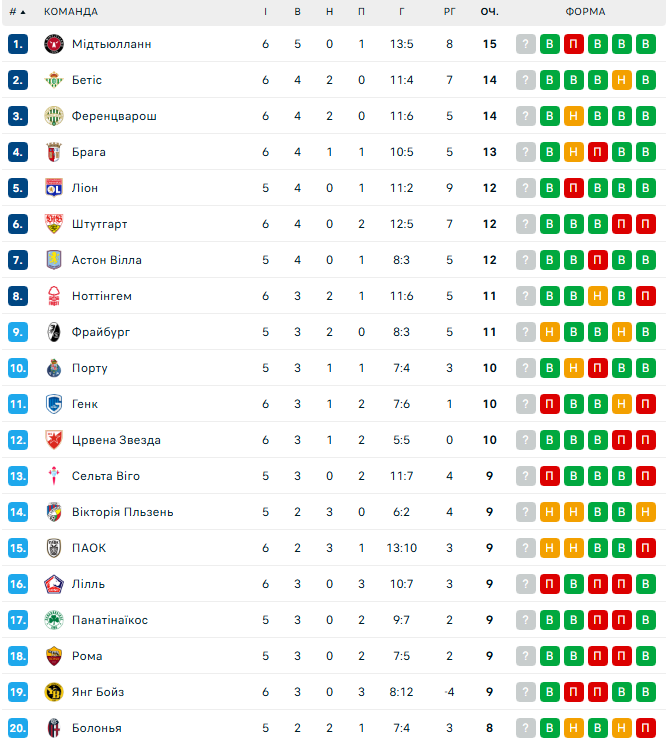
Task: Click the grey question mark in Генк's form
Action: 526,404
